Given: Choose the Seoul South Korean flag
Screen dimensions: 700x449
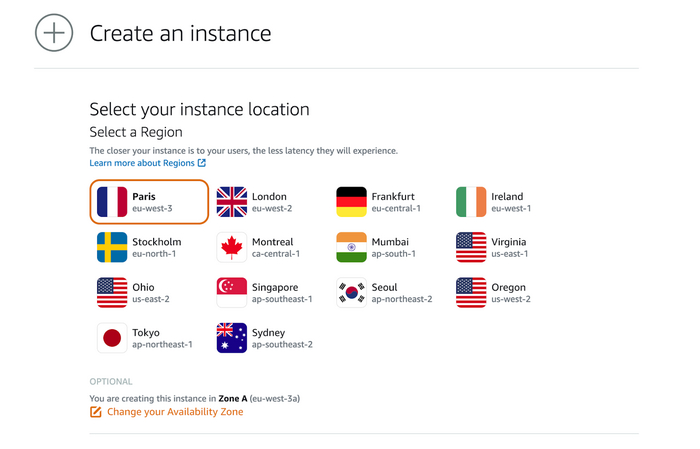Looking at the screenshot, I should coord(352,292).
